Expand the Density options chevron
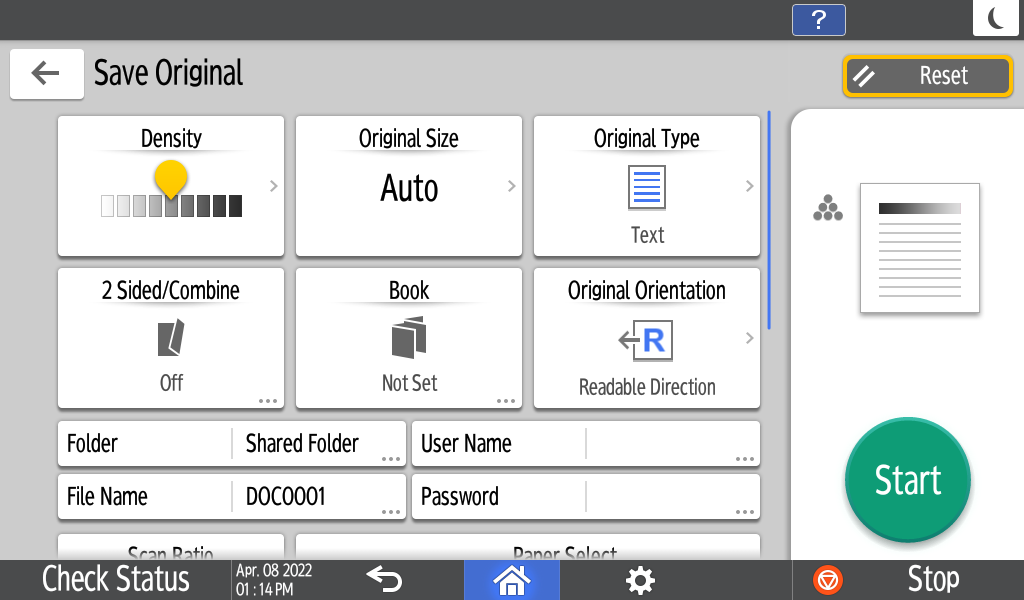This screenshot has width=1024, height=600. pyautogui.click(x=273, y=186)
